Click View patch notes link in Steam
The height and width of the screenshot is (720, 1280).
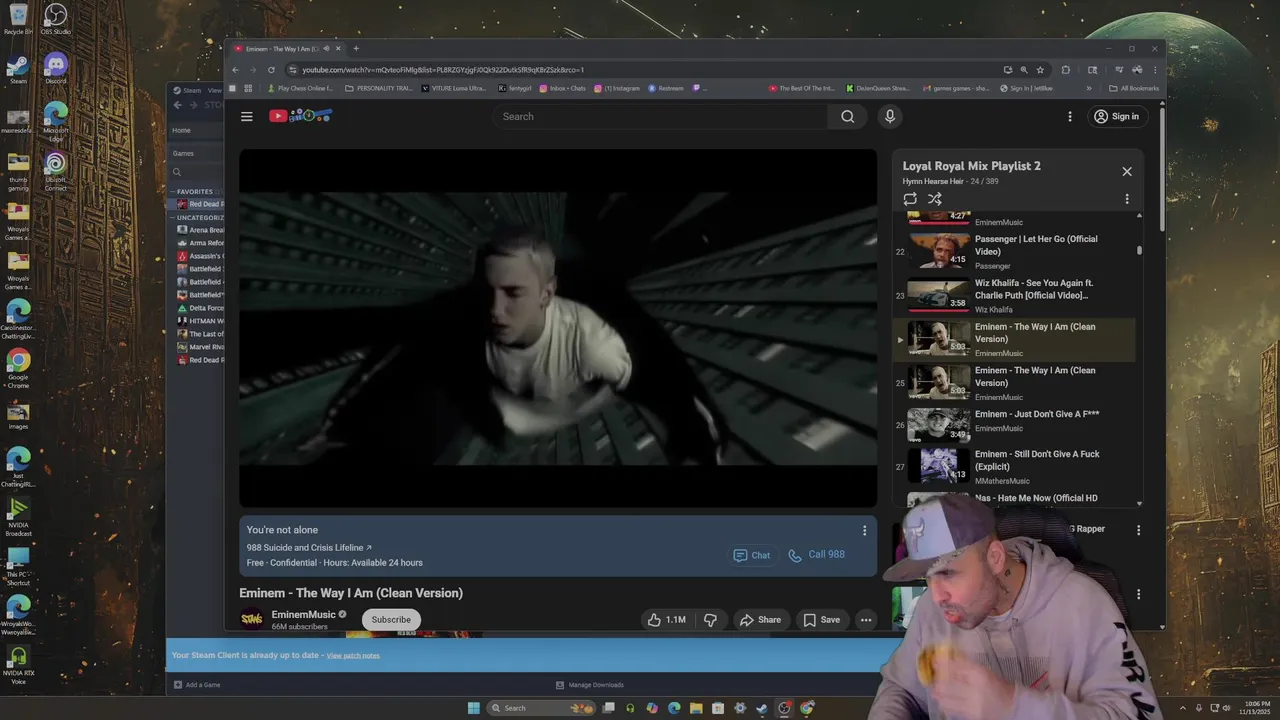353,656
